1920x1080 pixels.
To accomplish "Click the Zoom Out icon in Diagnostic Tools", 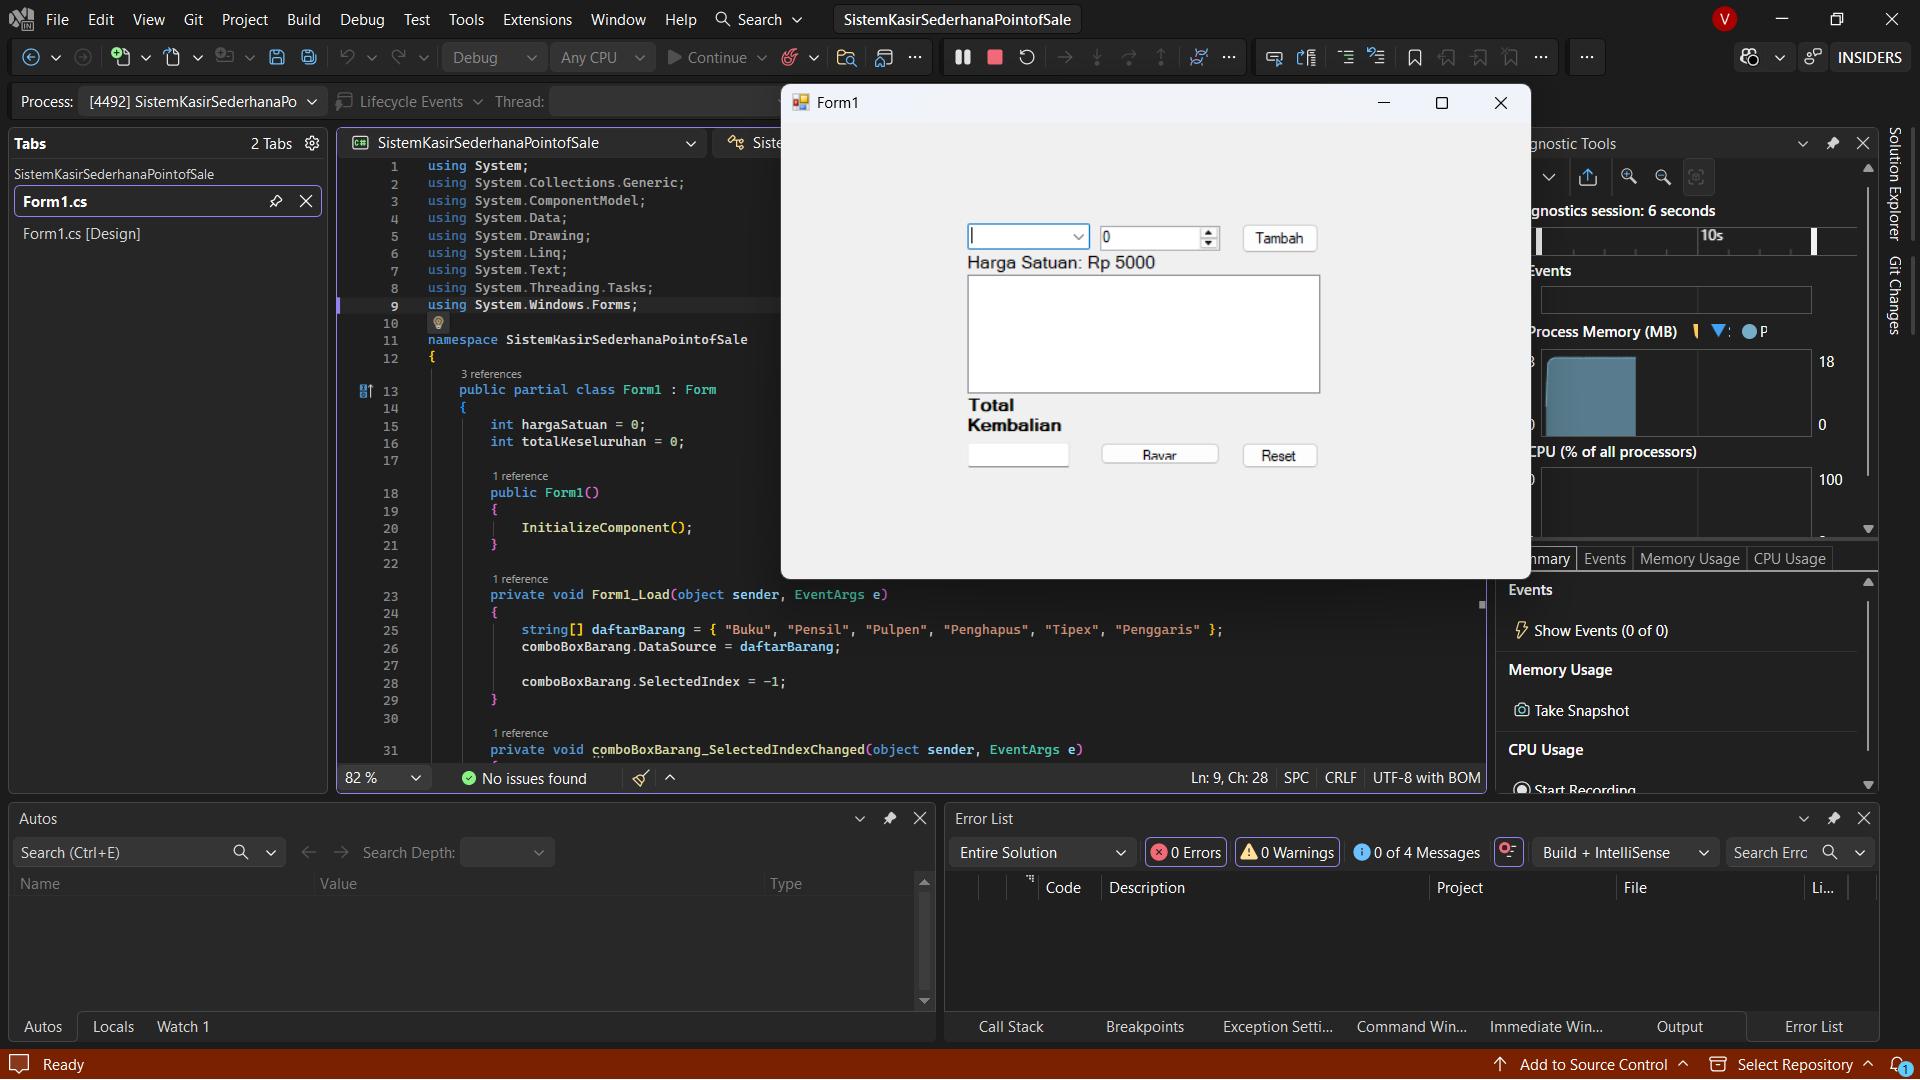I will coord(1663,177).
